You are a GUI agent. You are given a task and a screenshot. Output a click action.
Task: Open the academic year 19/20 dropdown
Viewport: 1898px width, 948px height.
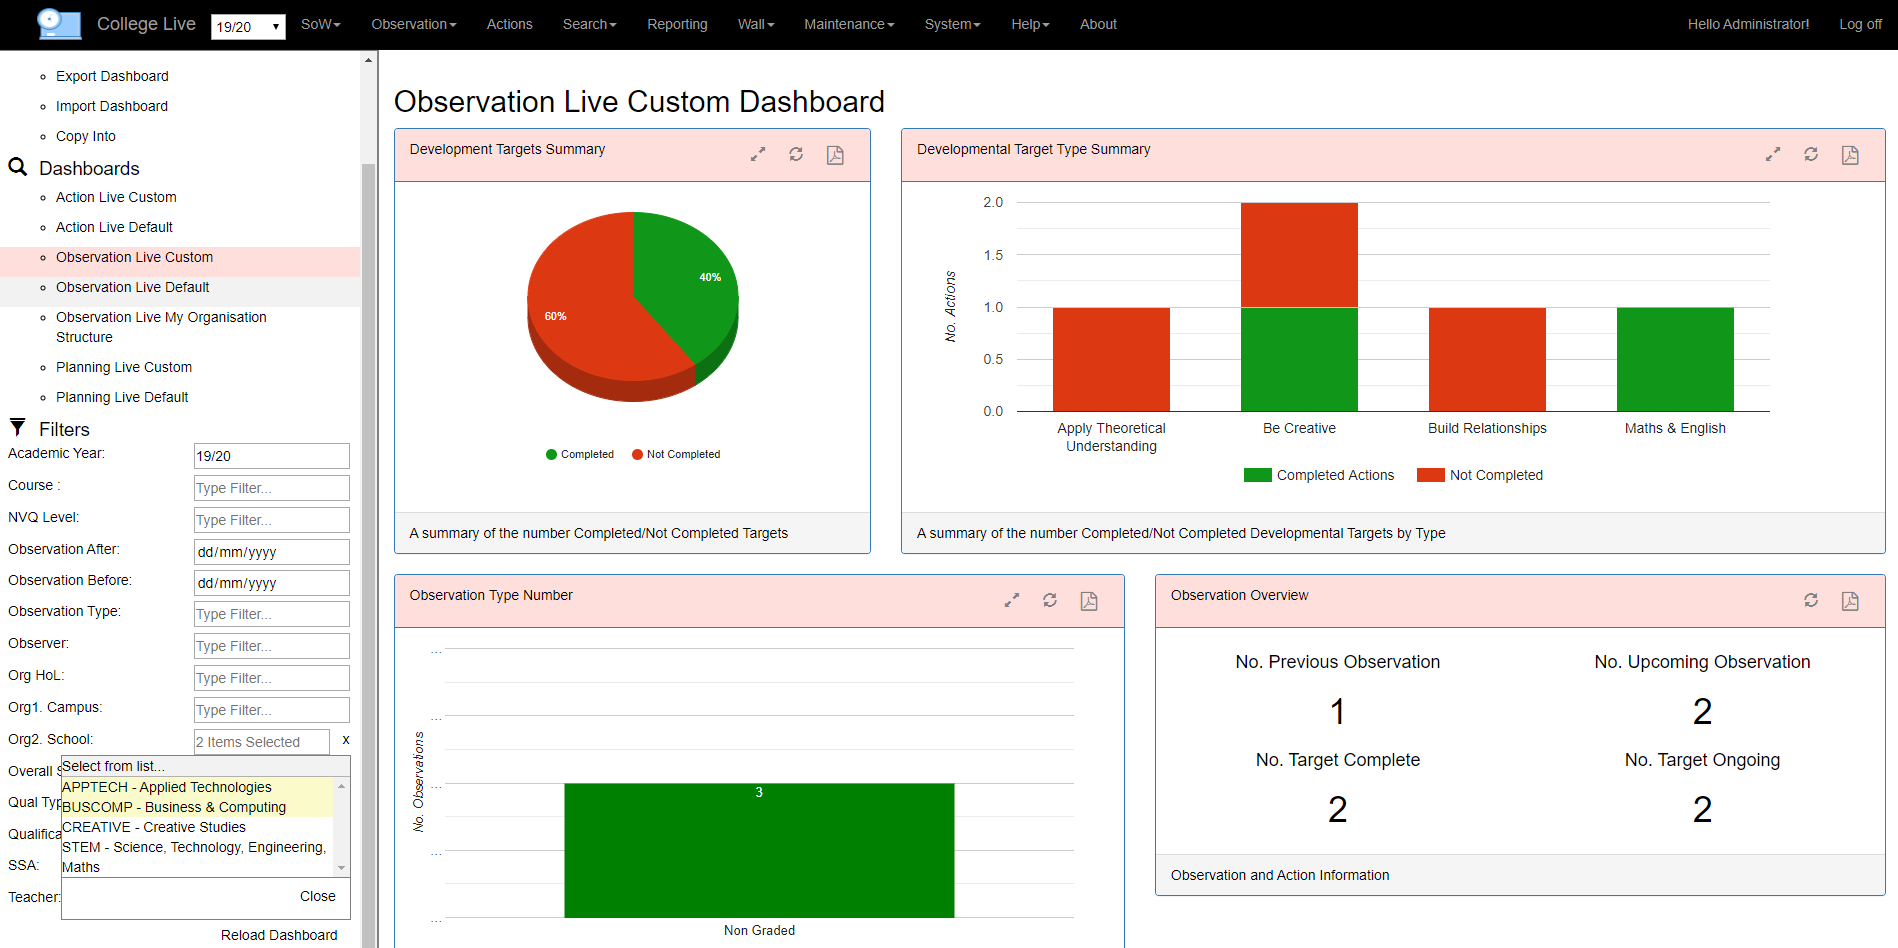tap(246, 27)
